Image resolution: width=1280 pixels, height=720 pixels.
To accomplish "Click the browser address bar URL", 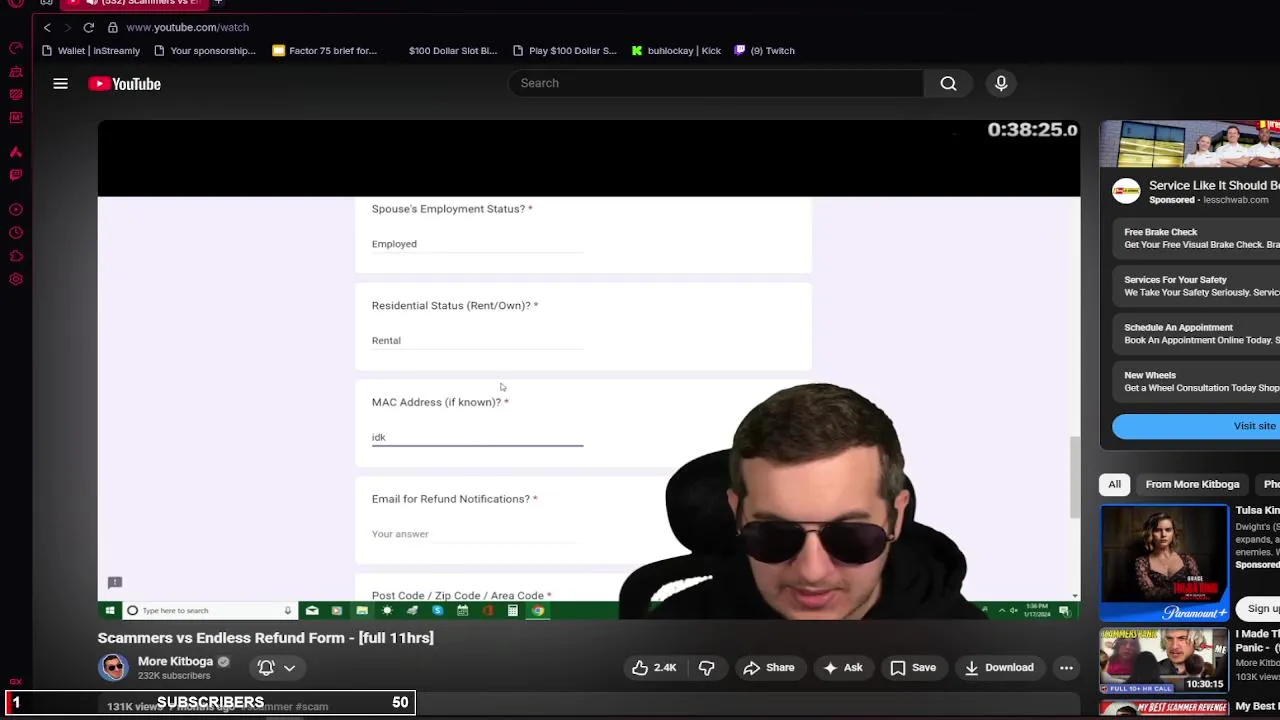I will click(188, 27).
